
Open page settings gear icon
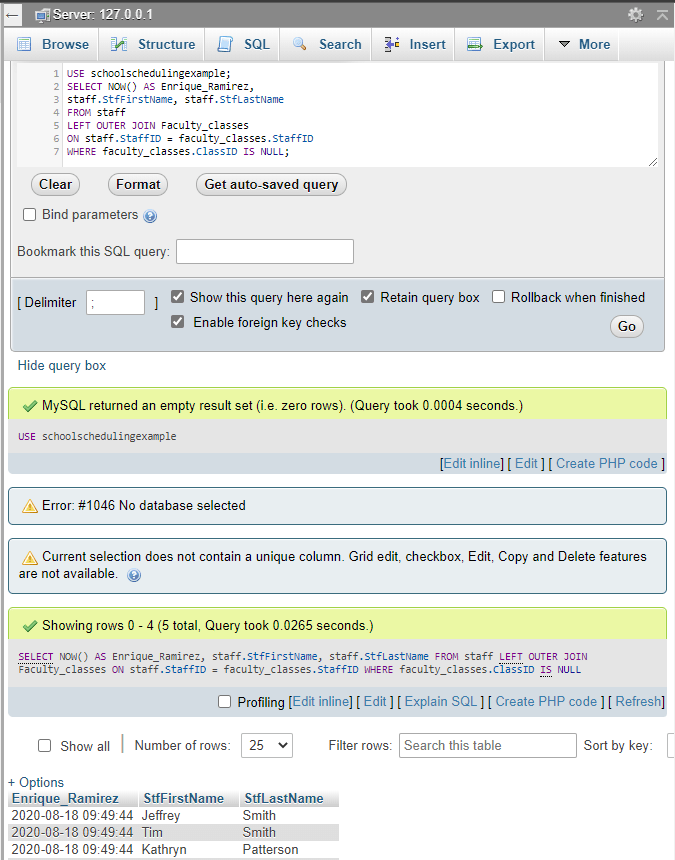(636, 15)
